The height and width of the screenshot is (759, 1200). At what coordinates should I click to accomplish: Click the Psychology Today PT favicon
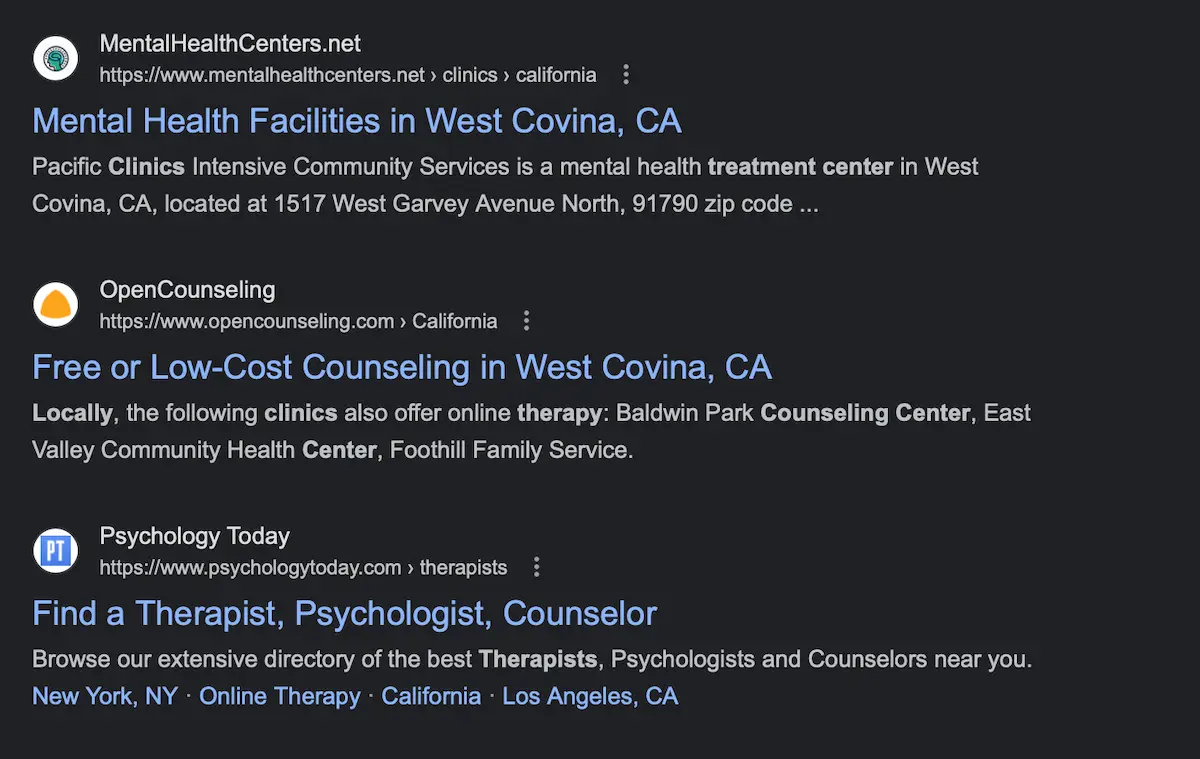(x=55, y=551)
